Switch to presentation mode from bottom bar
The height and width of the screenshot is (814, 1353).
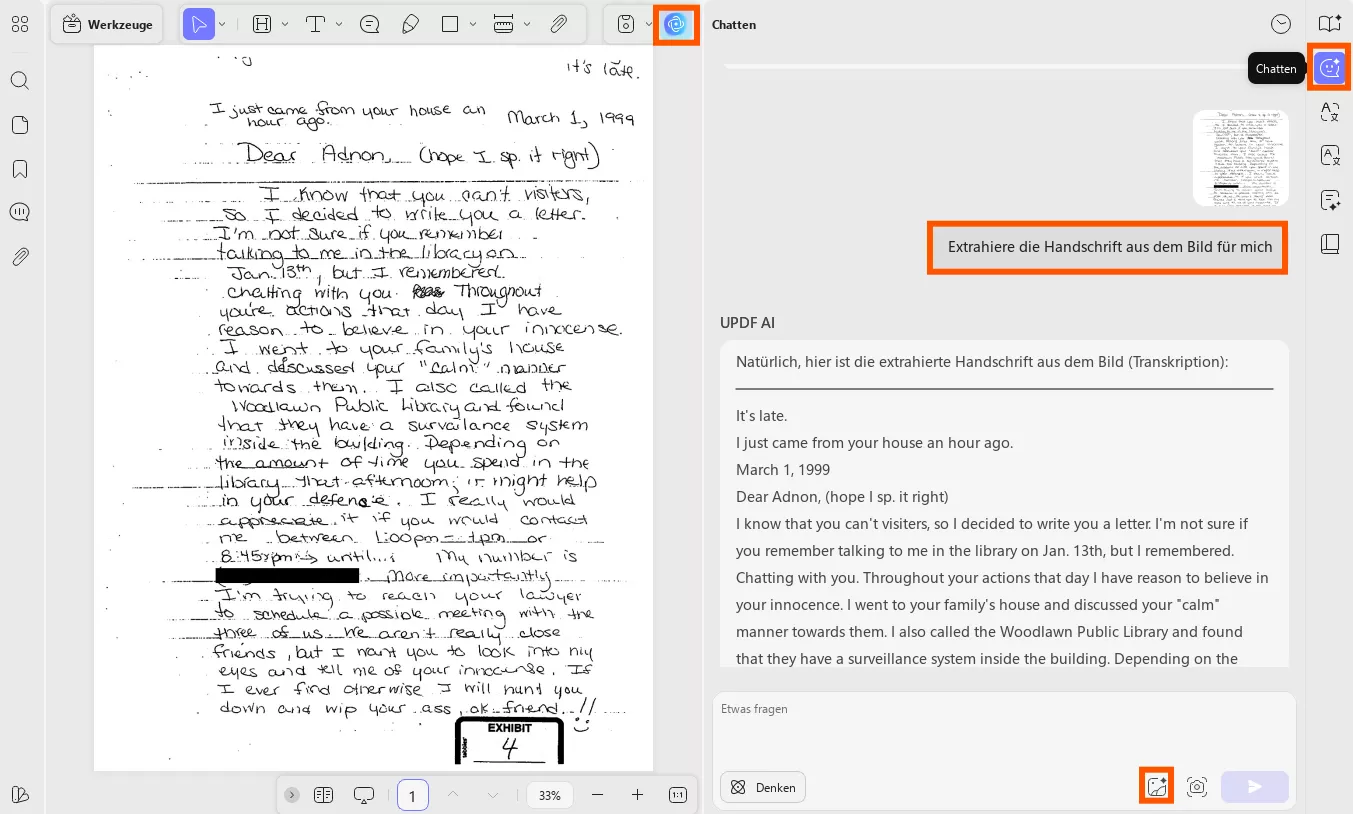pyautogui.click(x=363, y=795)
